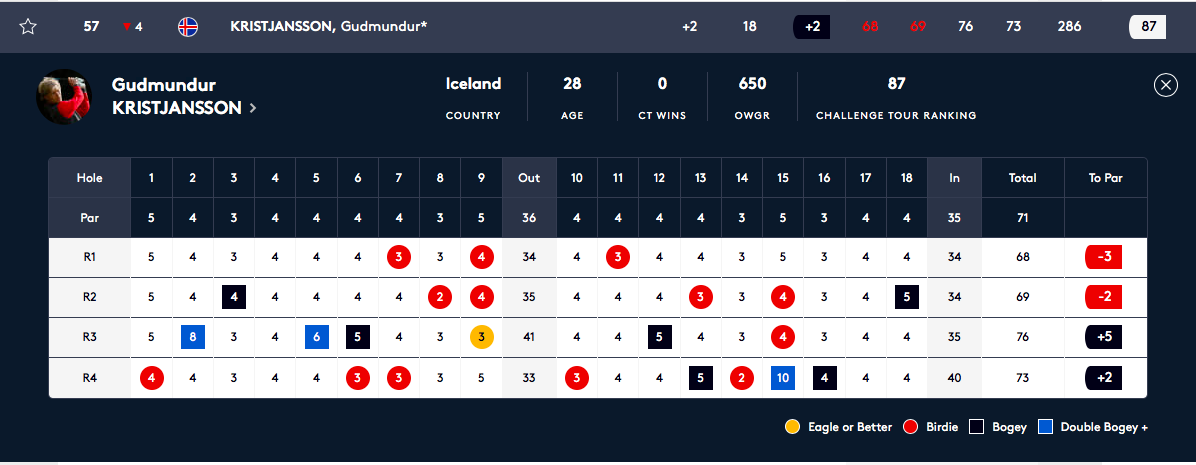1196x465 pixels.
Task: Click the yellow eagle circle in R3
Action: coord(482,337)
